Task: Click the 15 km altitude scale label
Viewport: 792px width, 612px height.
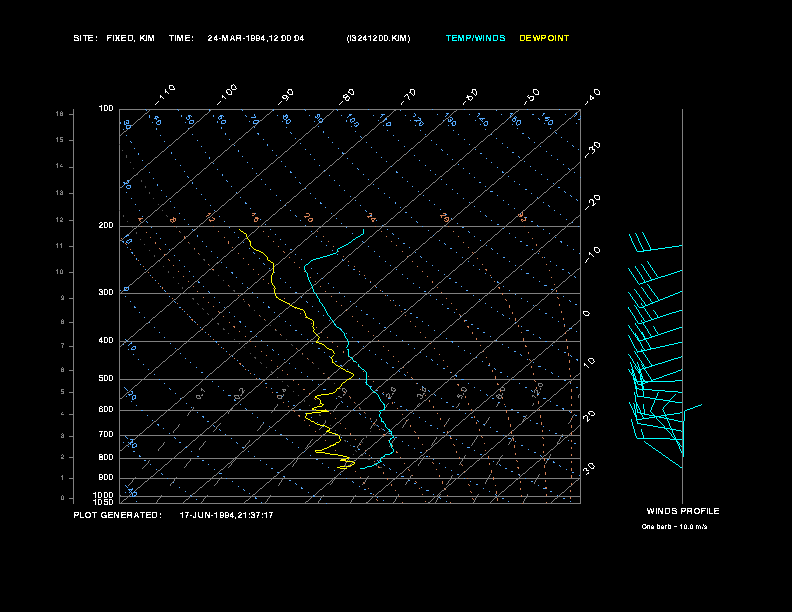Action: [x=60, y=140]
